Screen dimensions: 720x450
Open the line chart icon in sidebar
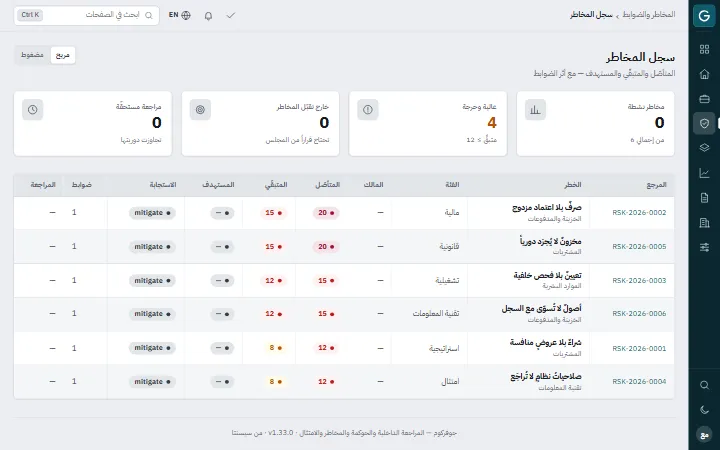(x=704, y=173)
